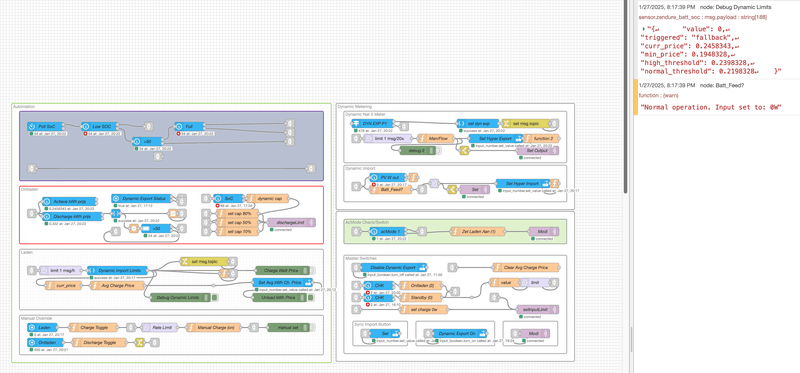Select the Manual Charge (on) node

click(x=213, y=327)
